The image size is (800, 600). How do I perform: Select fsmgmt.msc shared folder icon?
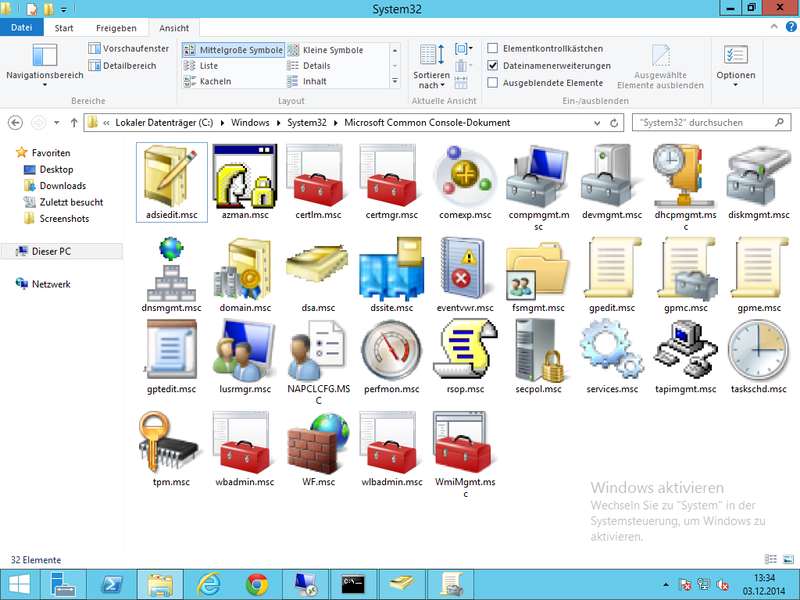coord(538,270)
